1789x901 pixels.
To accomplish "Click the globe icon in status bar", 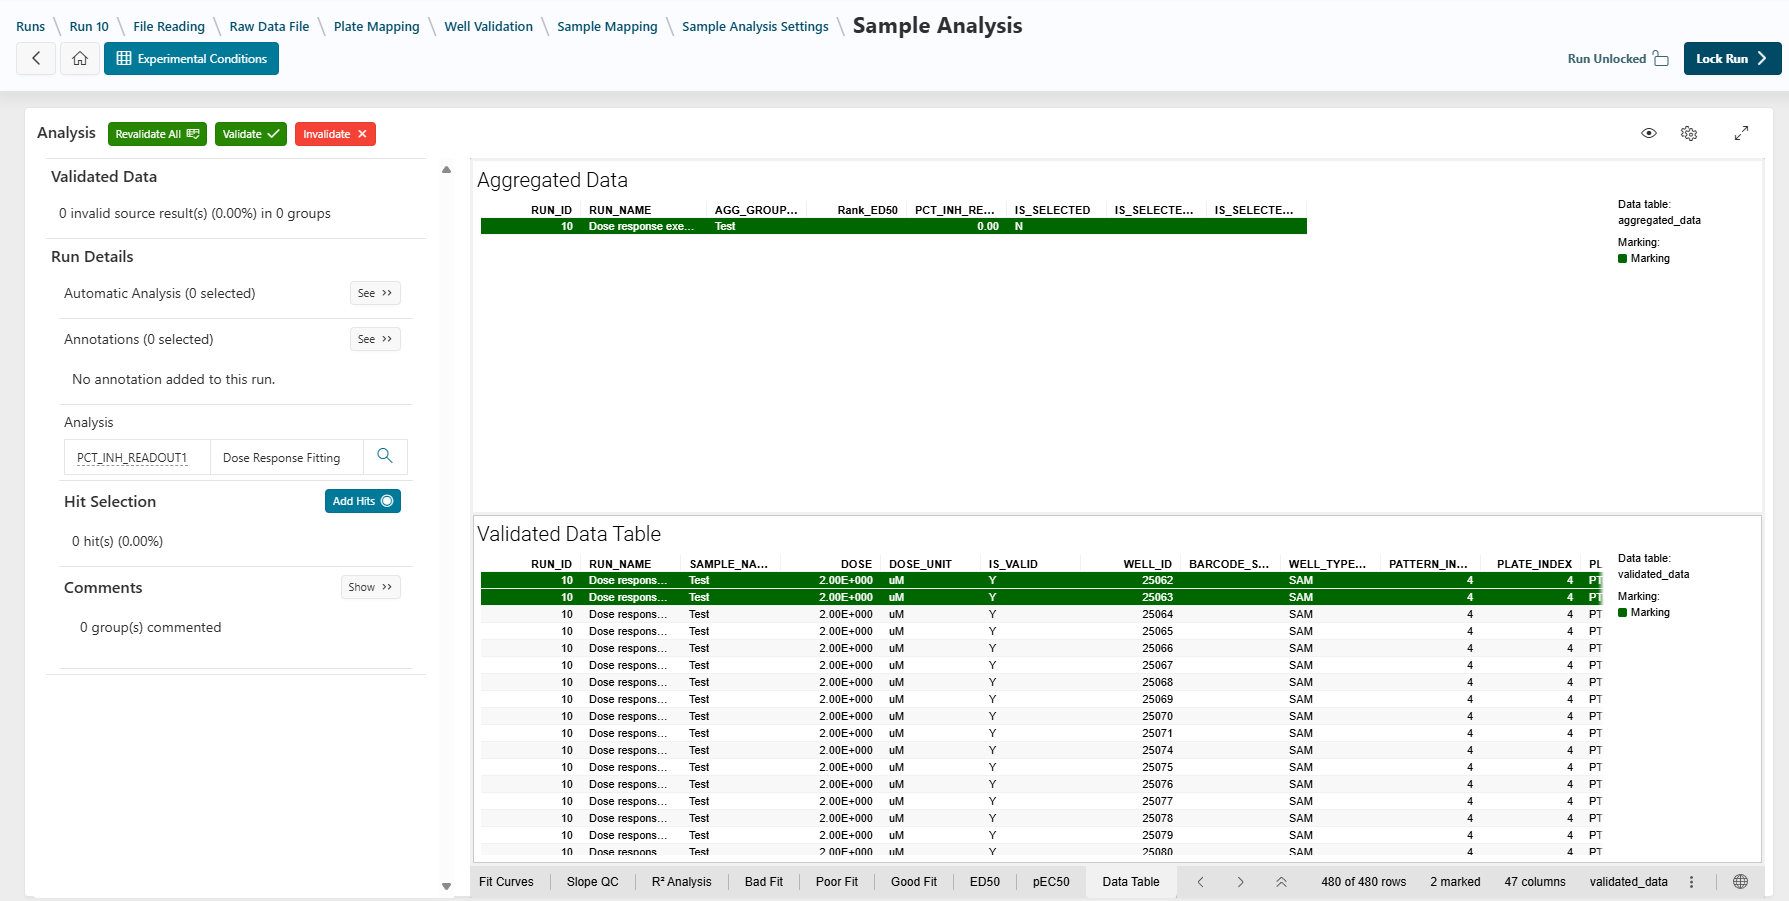I will click(1741, 882).
